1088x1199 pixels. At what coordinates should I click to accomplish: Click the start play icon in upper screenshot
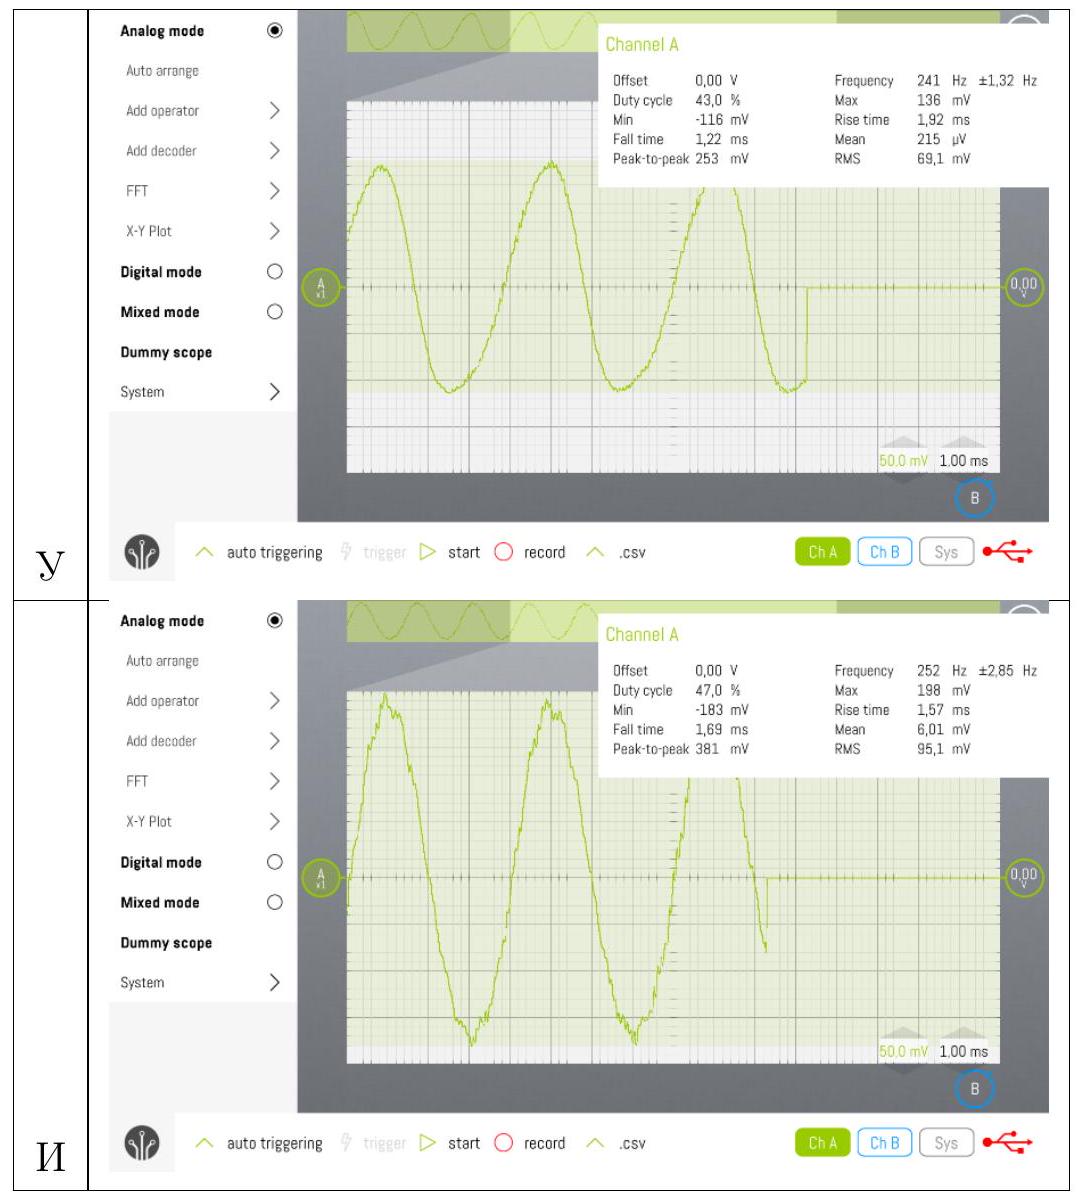point(428,552)
